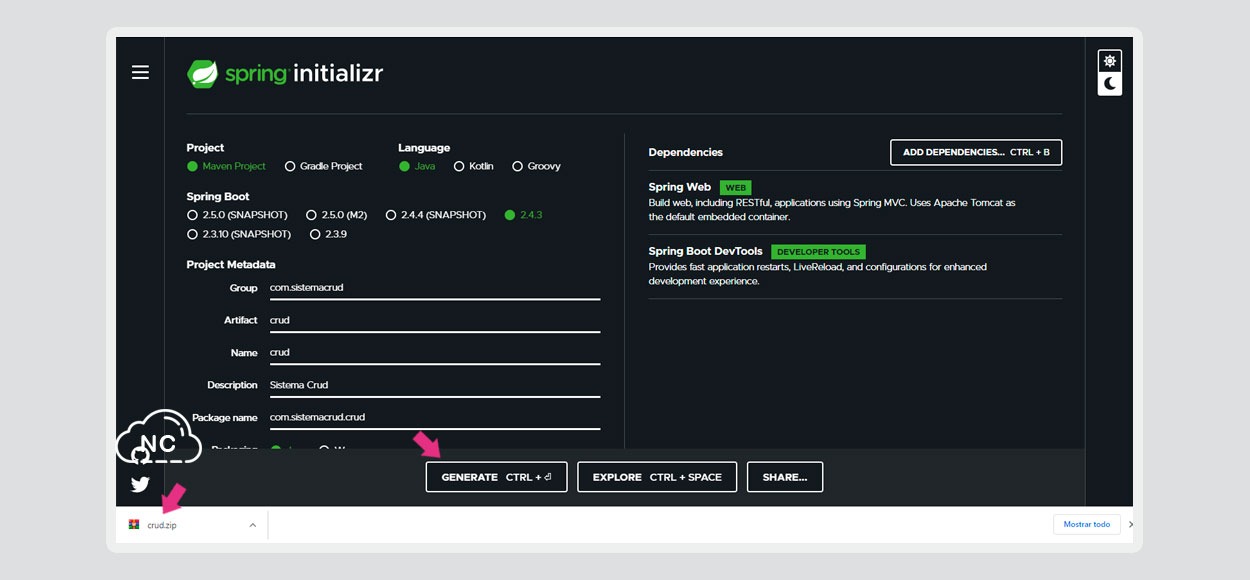Click Mostrar todo downloads button

click(x=1087, y=524)
